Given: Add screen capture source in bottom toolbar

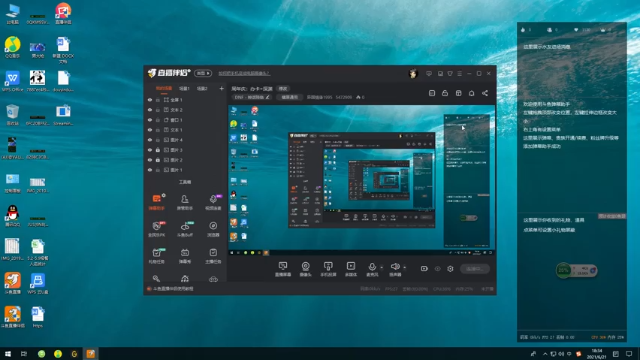Looking at the screenshot, I should pos(283,269).
